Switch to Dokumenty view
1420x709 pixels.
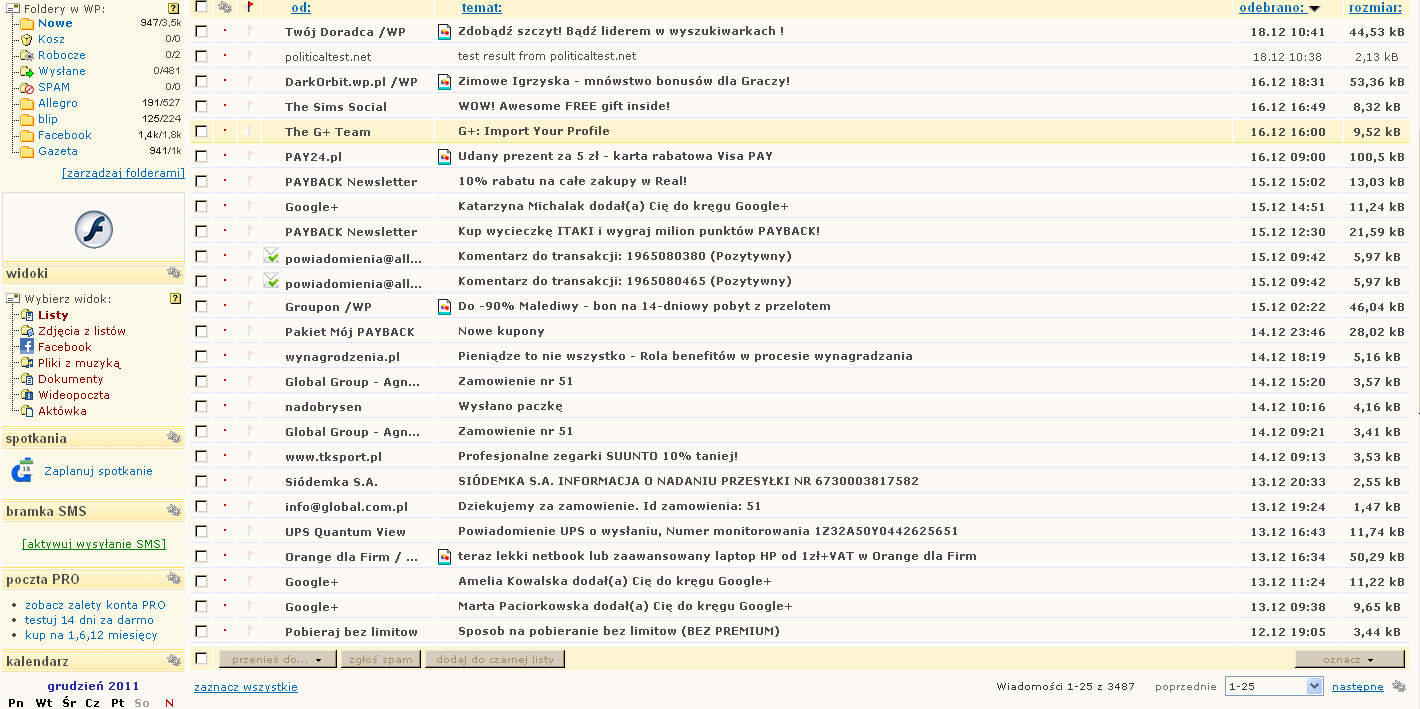(x=71, y=379)
